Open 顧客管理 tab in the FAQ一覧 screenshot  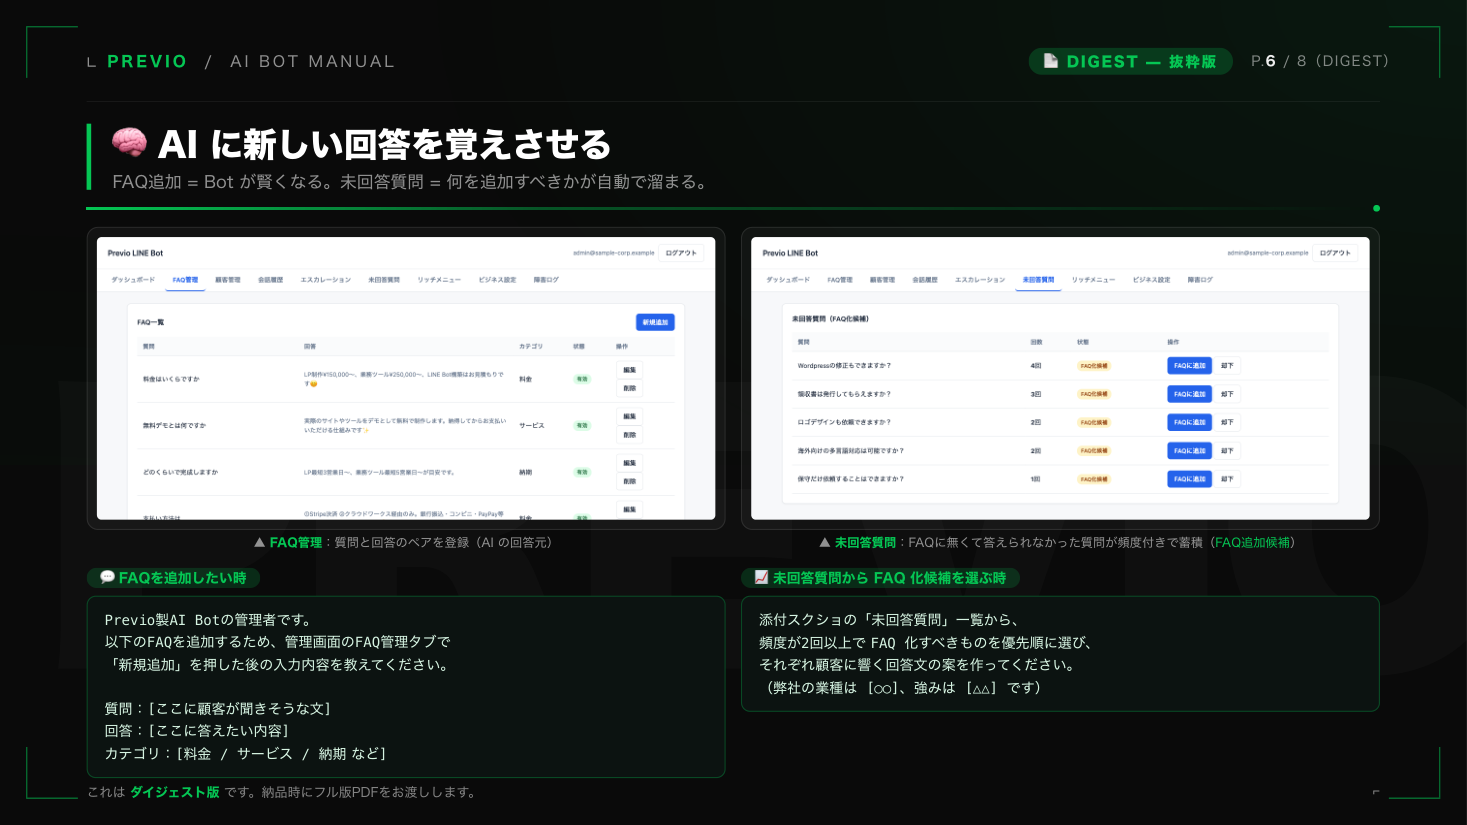pyautogui.click(x=228, y=280)
